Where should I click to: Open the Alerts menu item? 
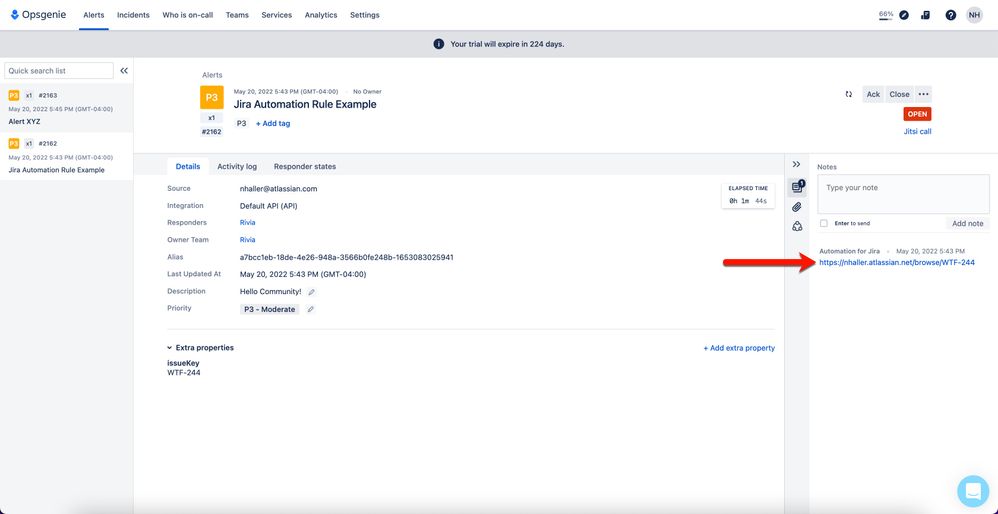(x=94, y=15)
